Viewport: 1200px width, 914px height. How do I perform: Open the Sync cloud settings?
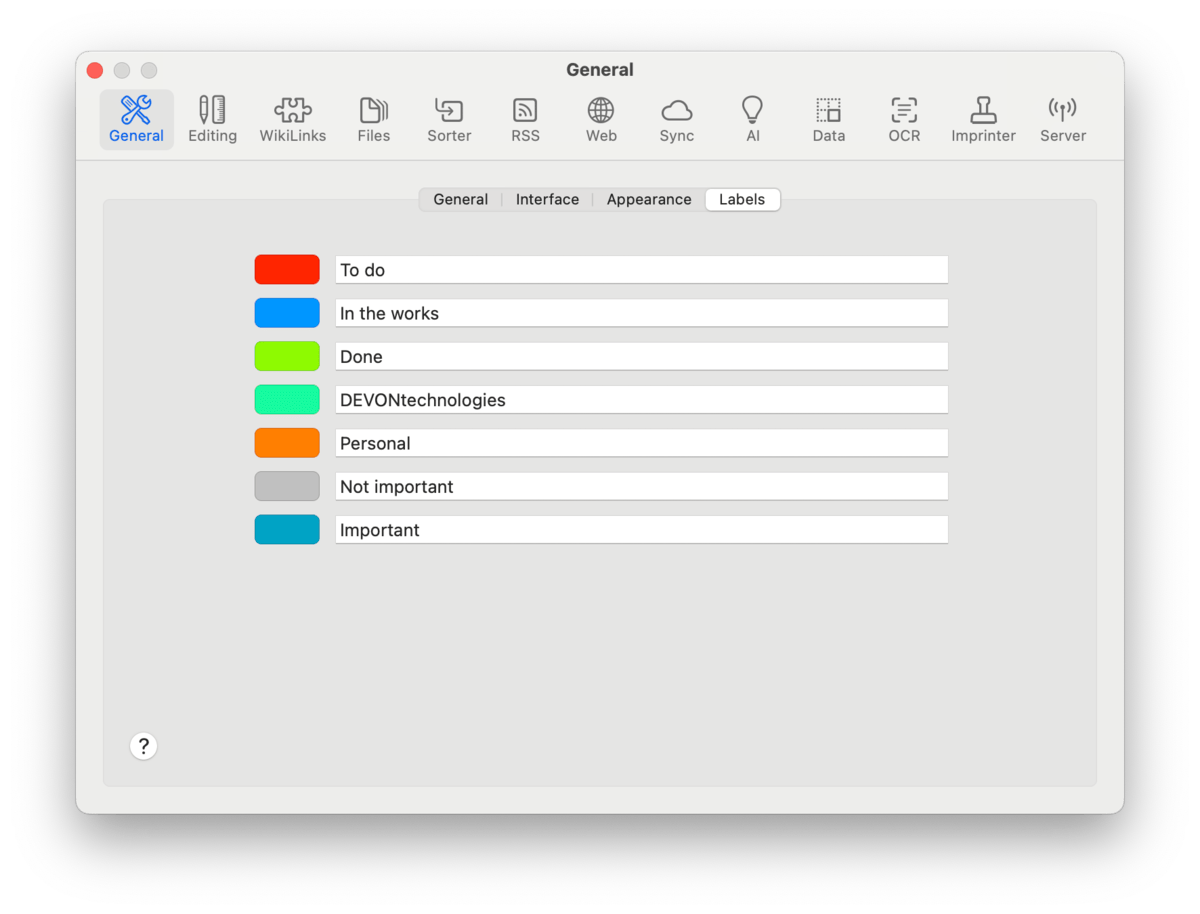click(x=676, y=120)
